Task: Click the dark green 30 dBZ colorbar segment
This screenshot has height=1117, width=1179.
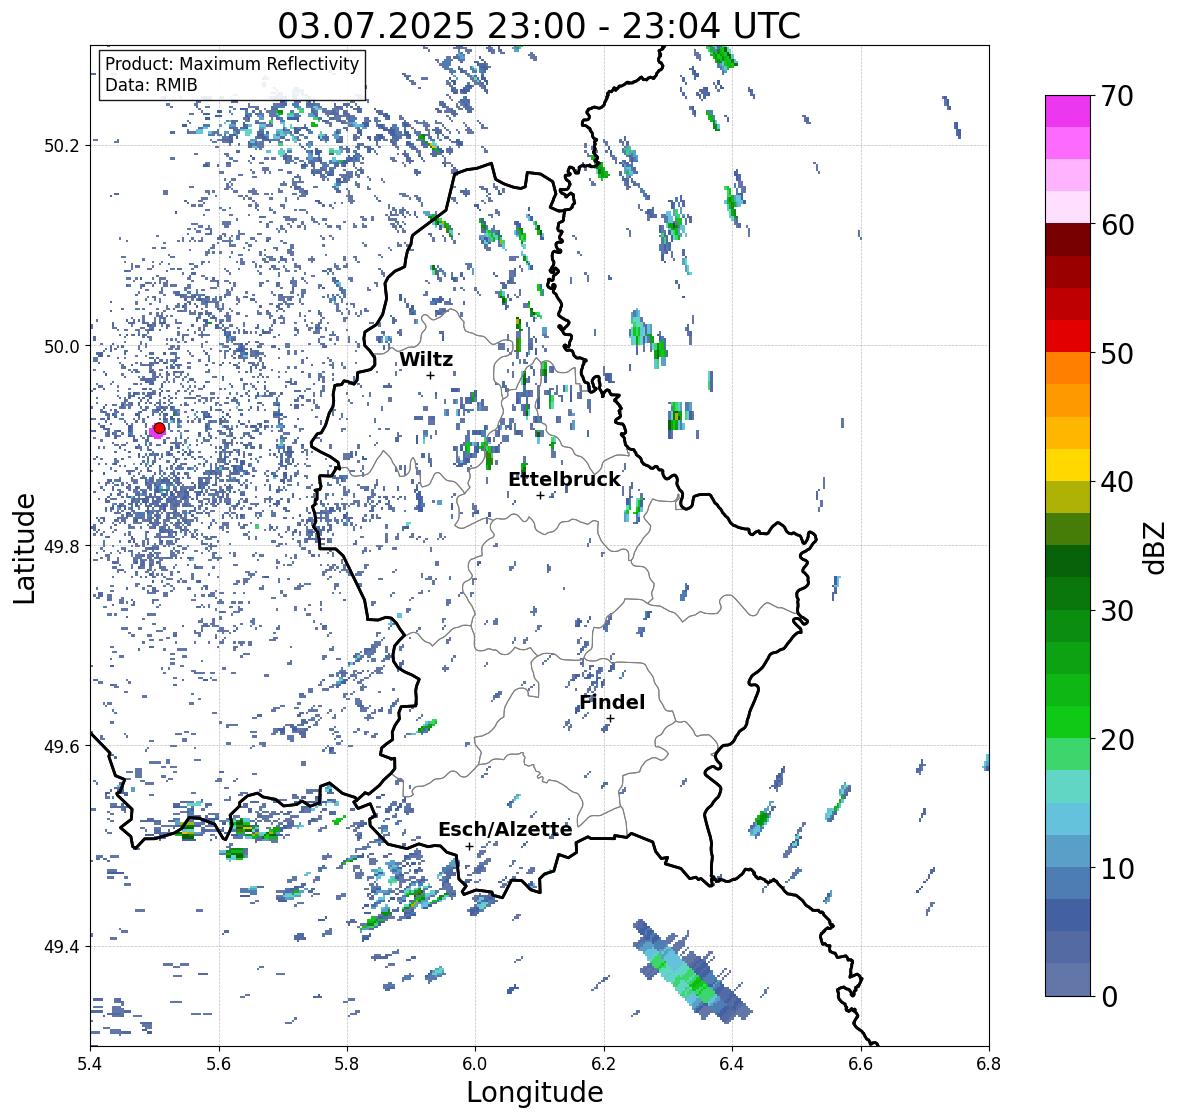Action: (x=1068, y=594)
